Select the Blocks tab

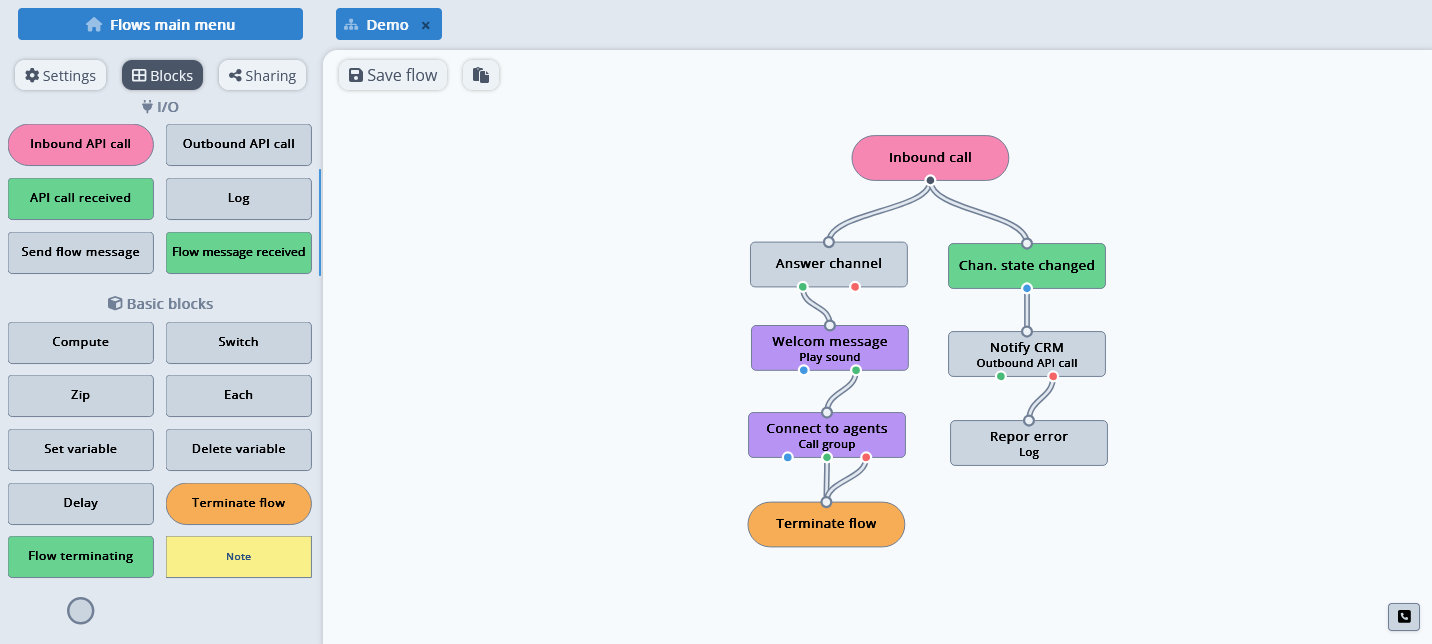[162, 76]
